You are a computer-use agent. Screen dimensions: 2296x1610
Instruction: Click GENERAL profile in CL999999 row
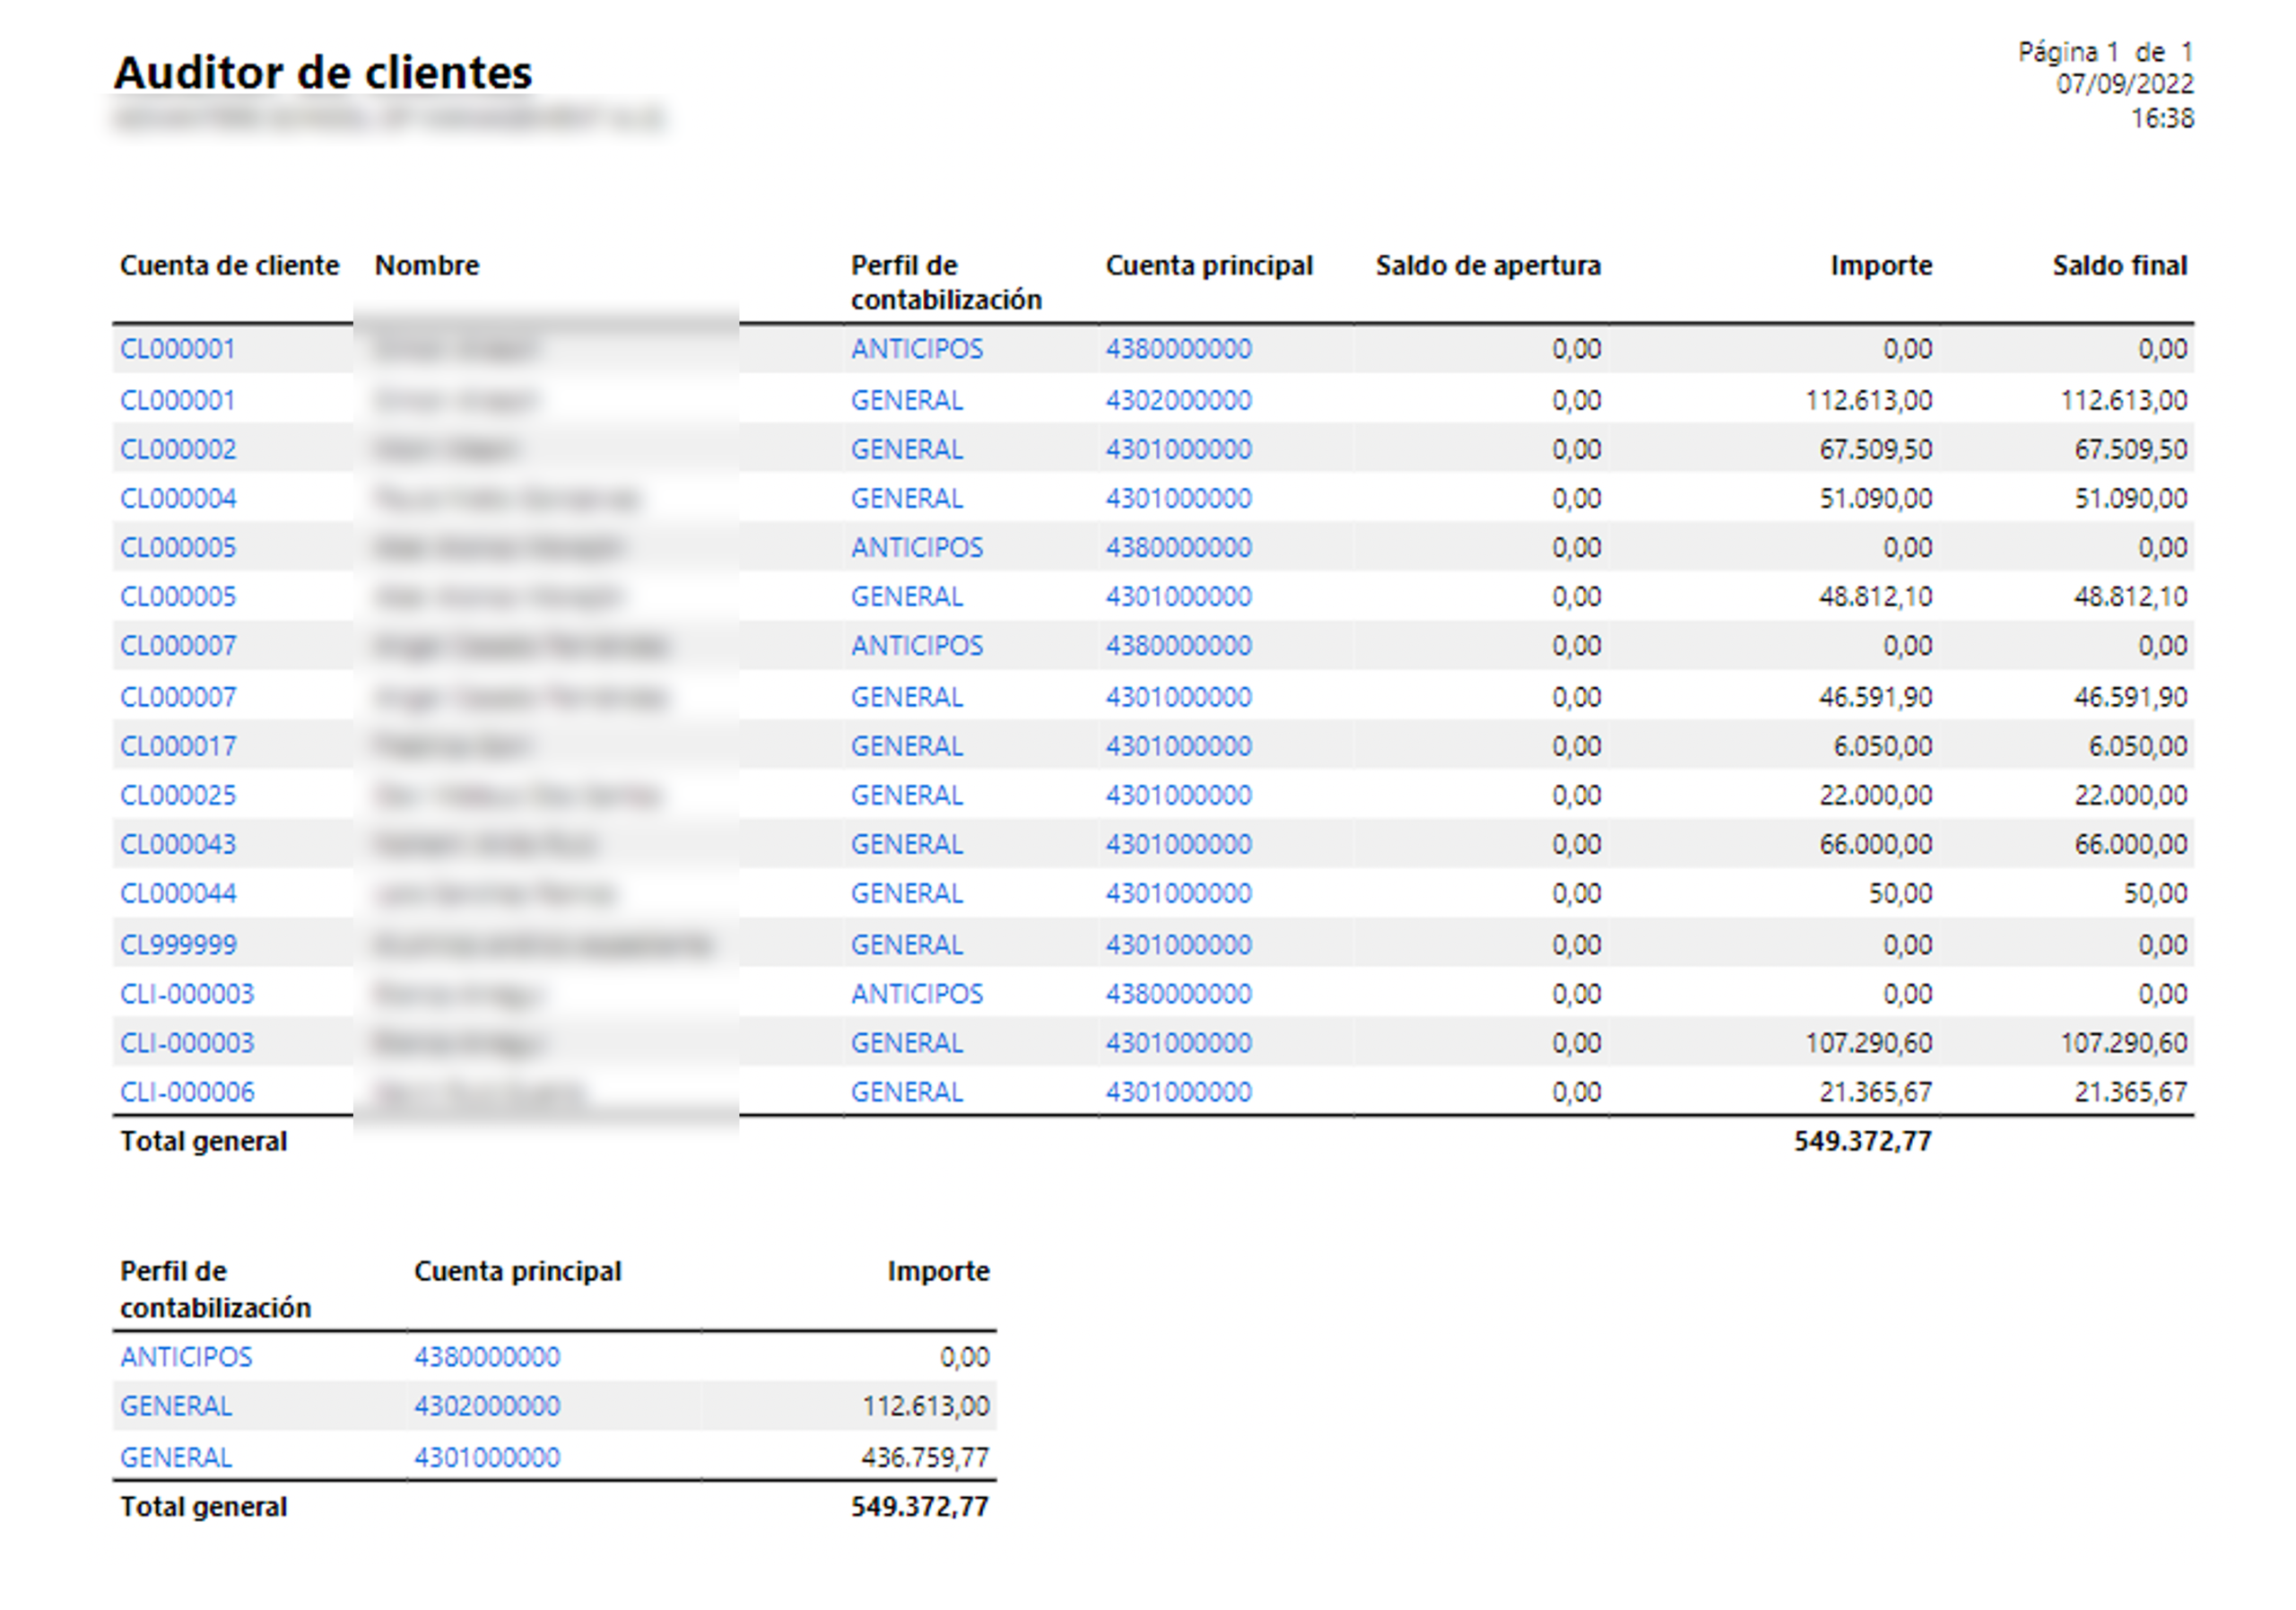pyautogui.click(x=907, y=944)
